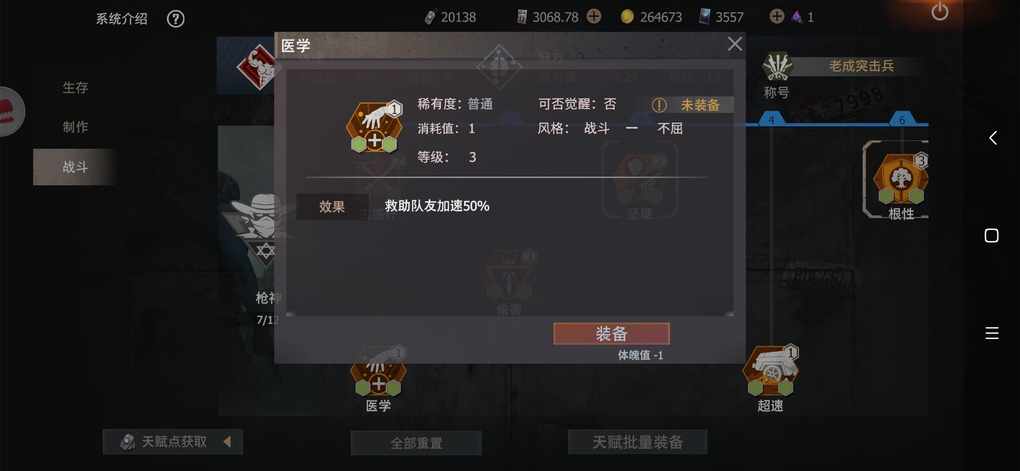
Task: Select the 超速 talent icon
Action: pyautogui.click(x=770, y=371)
